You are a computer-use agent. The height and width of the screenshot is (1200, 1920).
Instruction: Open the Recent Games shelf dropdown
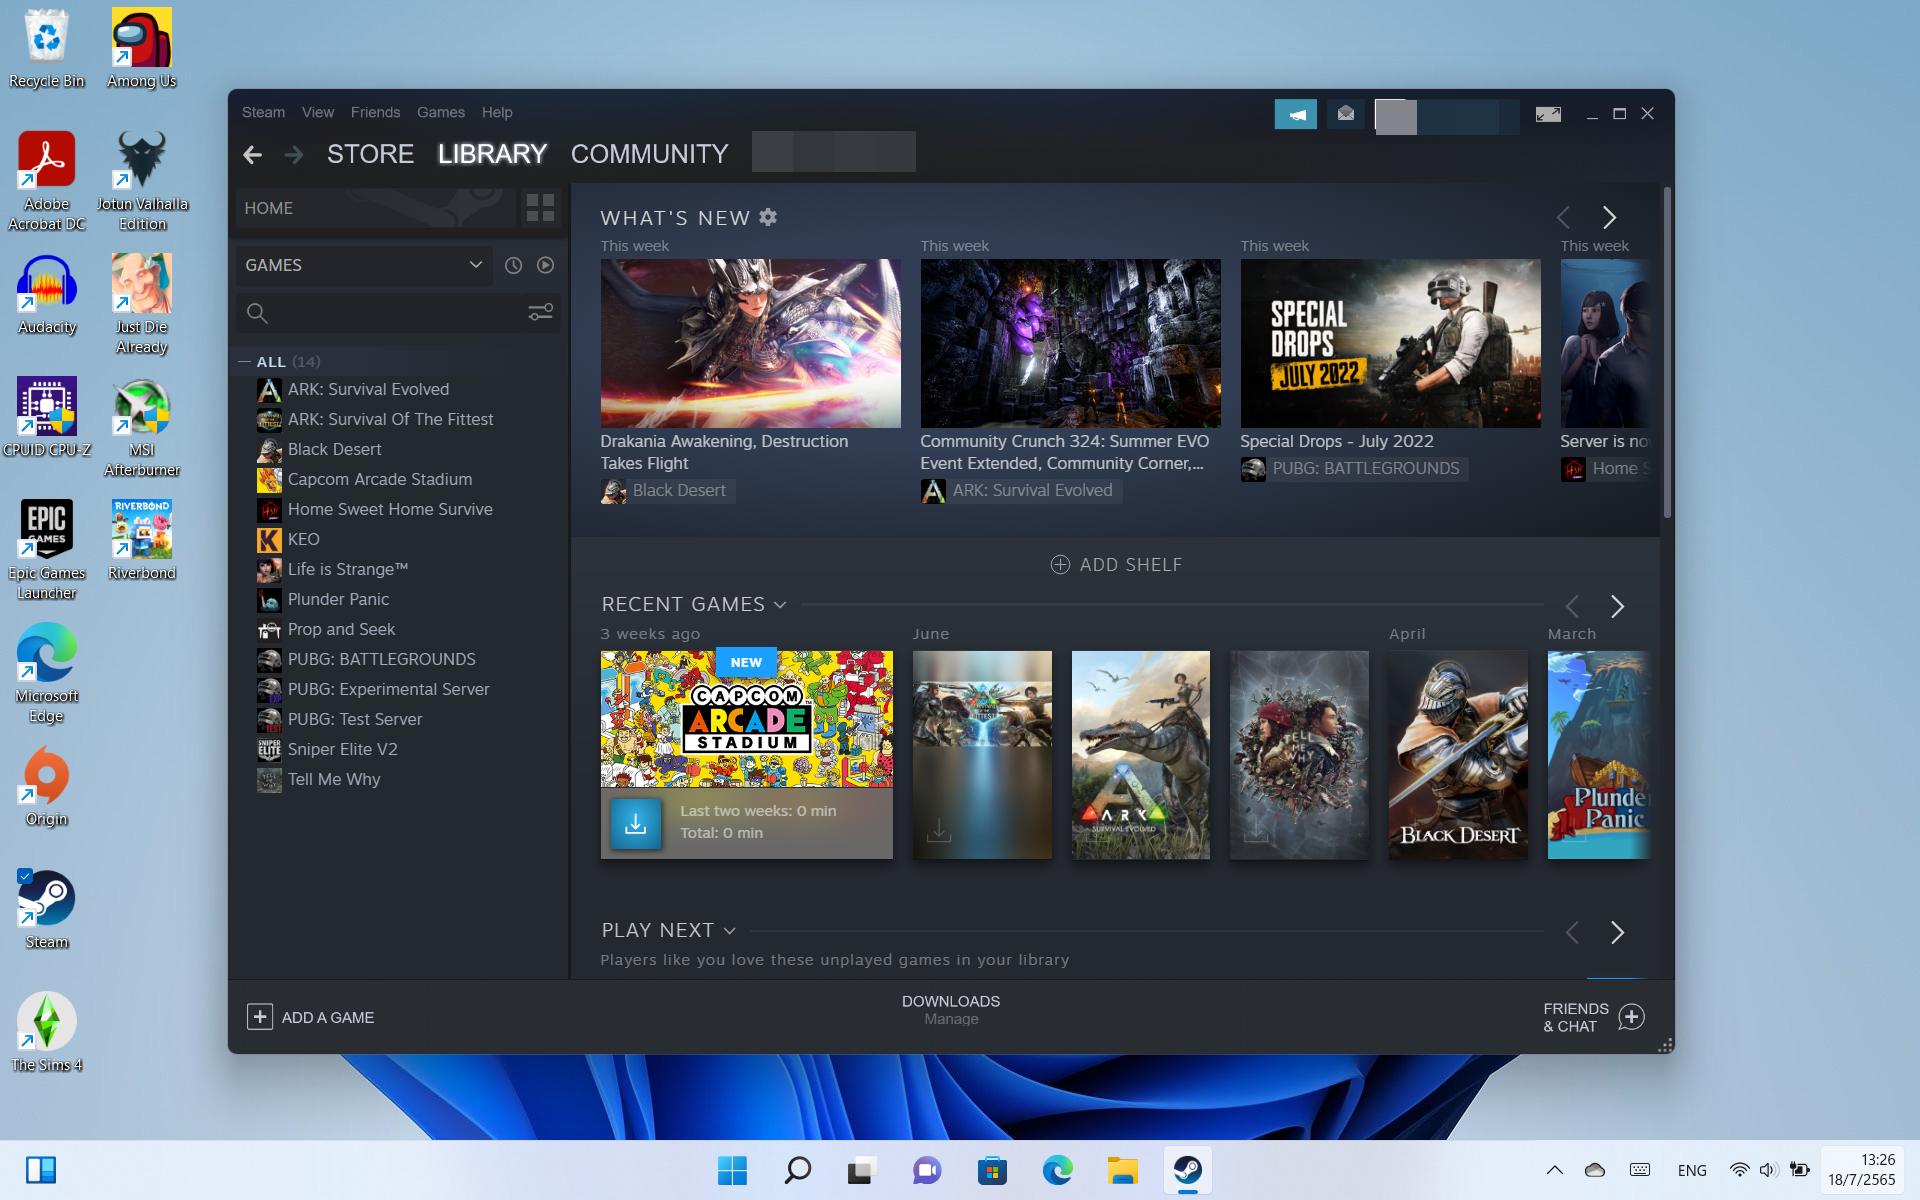click(780, 605)
